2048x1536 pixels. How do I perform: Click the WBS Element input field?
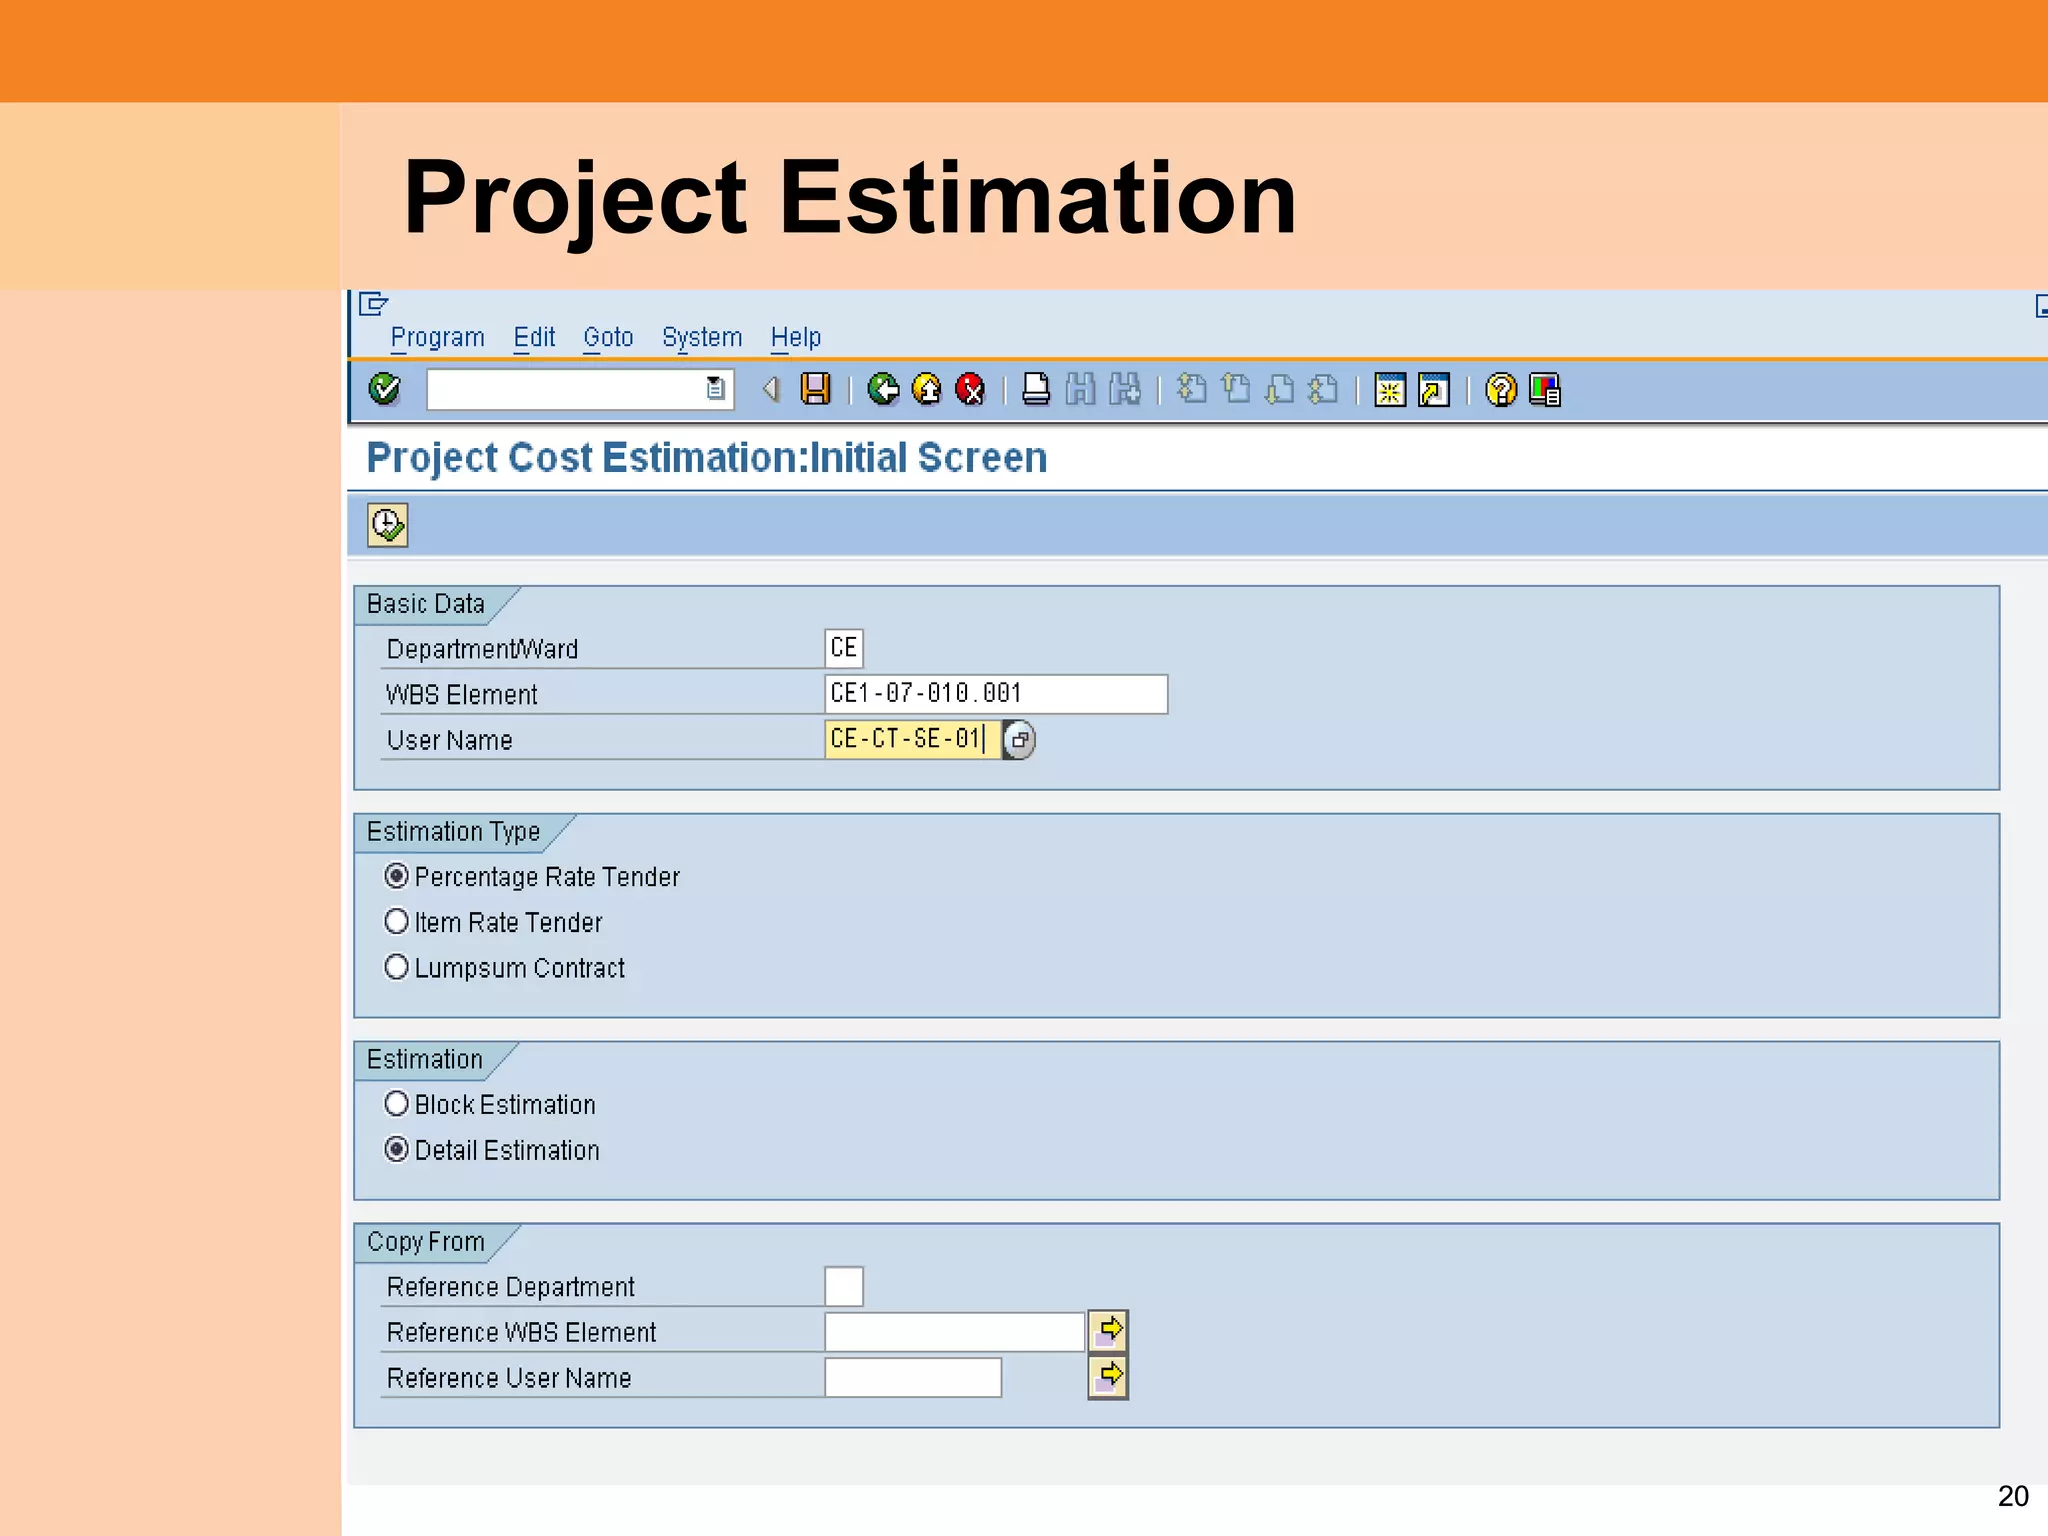[x=996, y=694]
